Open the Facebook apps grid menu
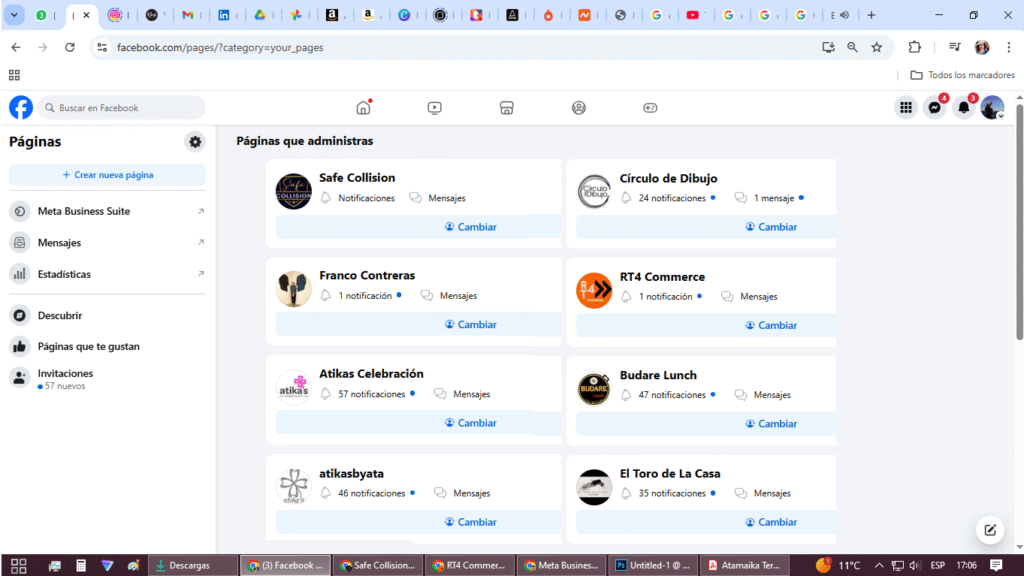This screenshot has width=1024, height=576. [906, 108]
